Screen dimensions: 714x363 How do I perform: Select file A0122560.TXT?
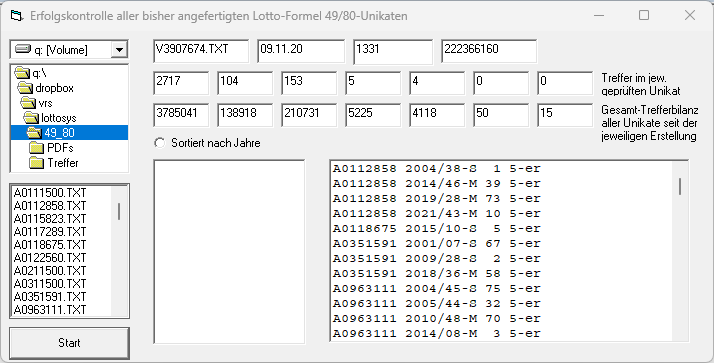[62, 258]
